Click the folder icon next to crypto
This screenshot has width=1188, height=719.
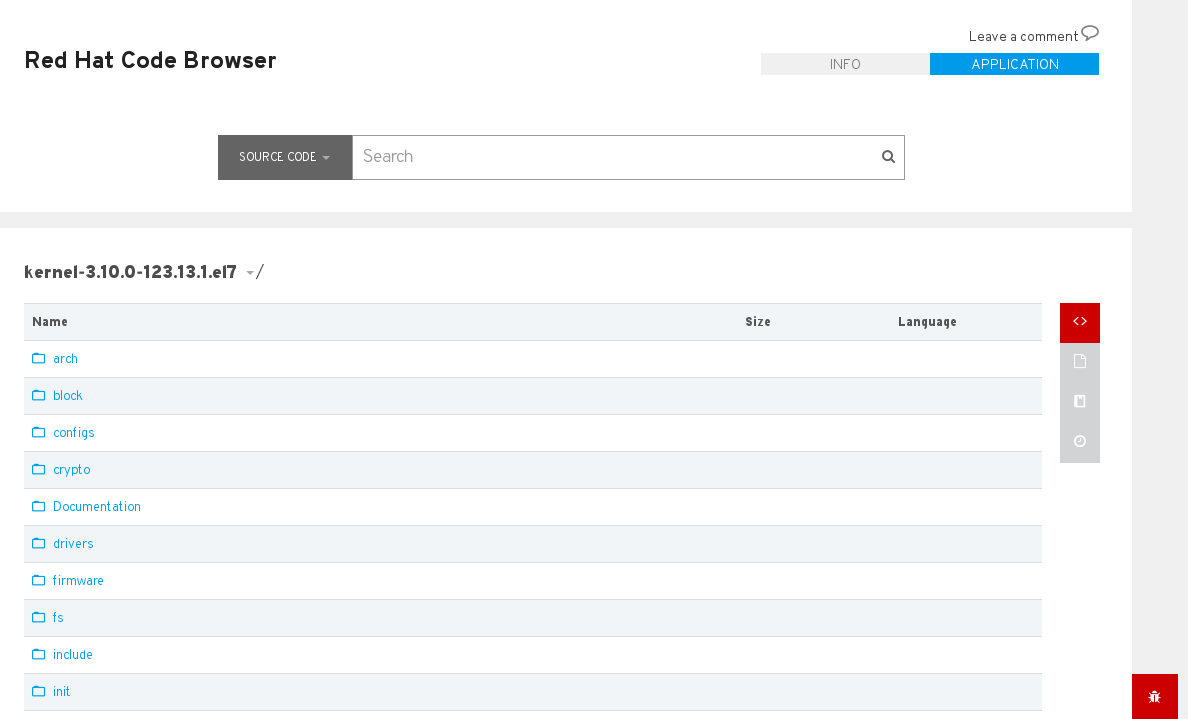tap(36, 469)
